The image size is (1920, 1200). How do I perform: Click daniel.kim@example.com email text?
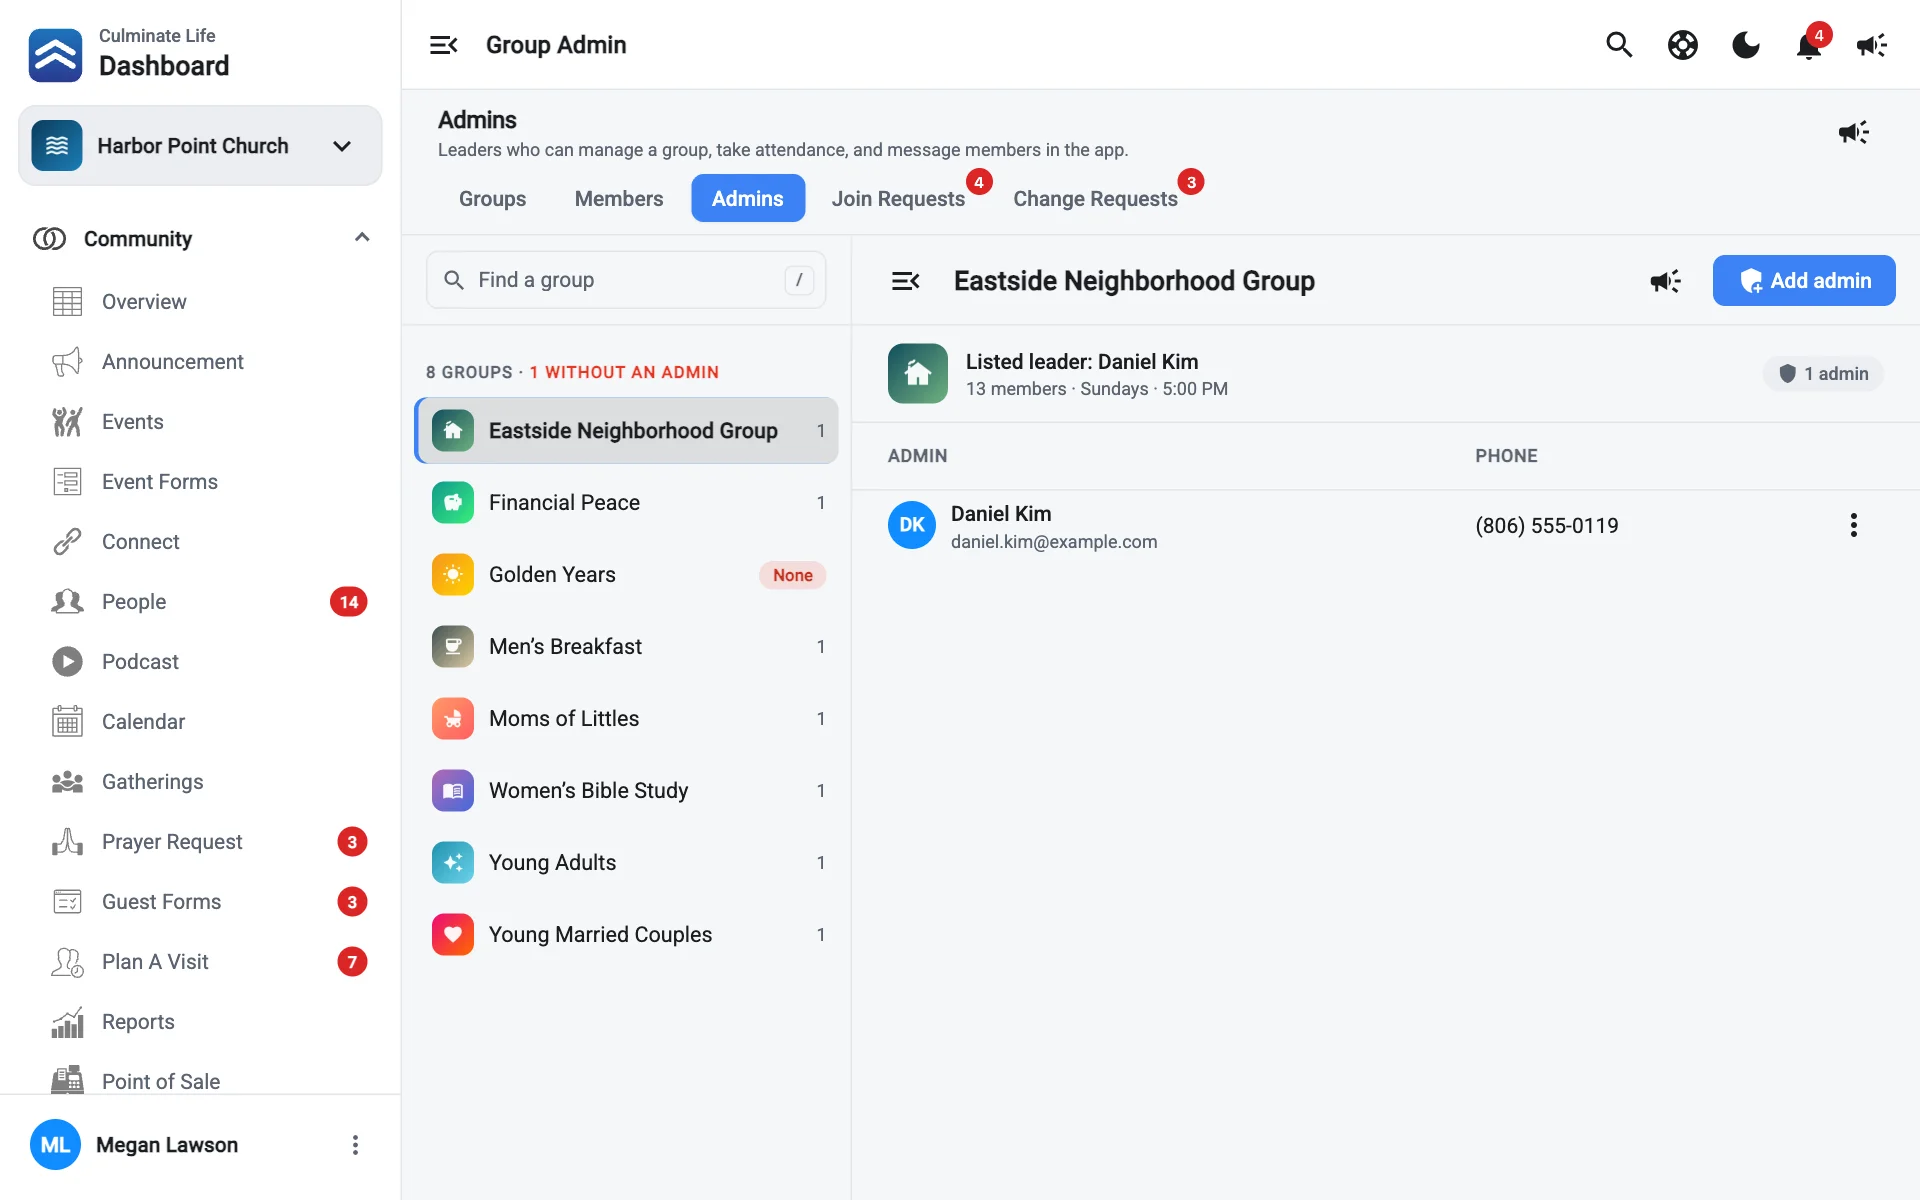point(1054,542)
